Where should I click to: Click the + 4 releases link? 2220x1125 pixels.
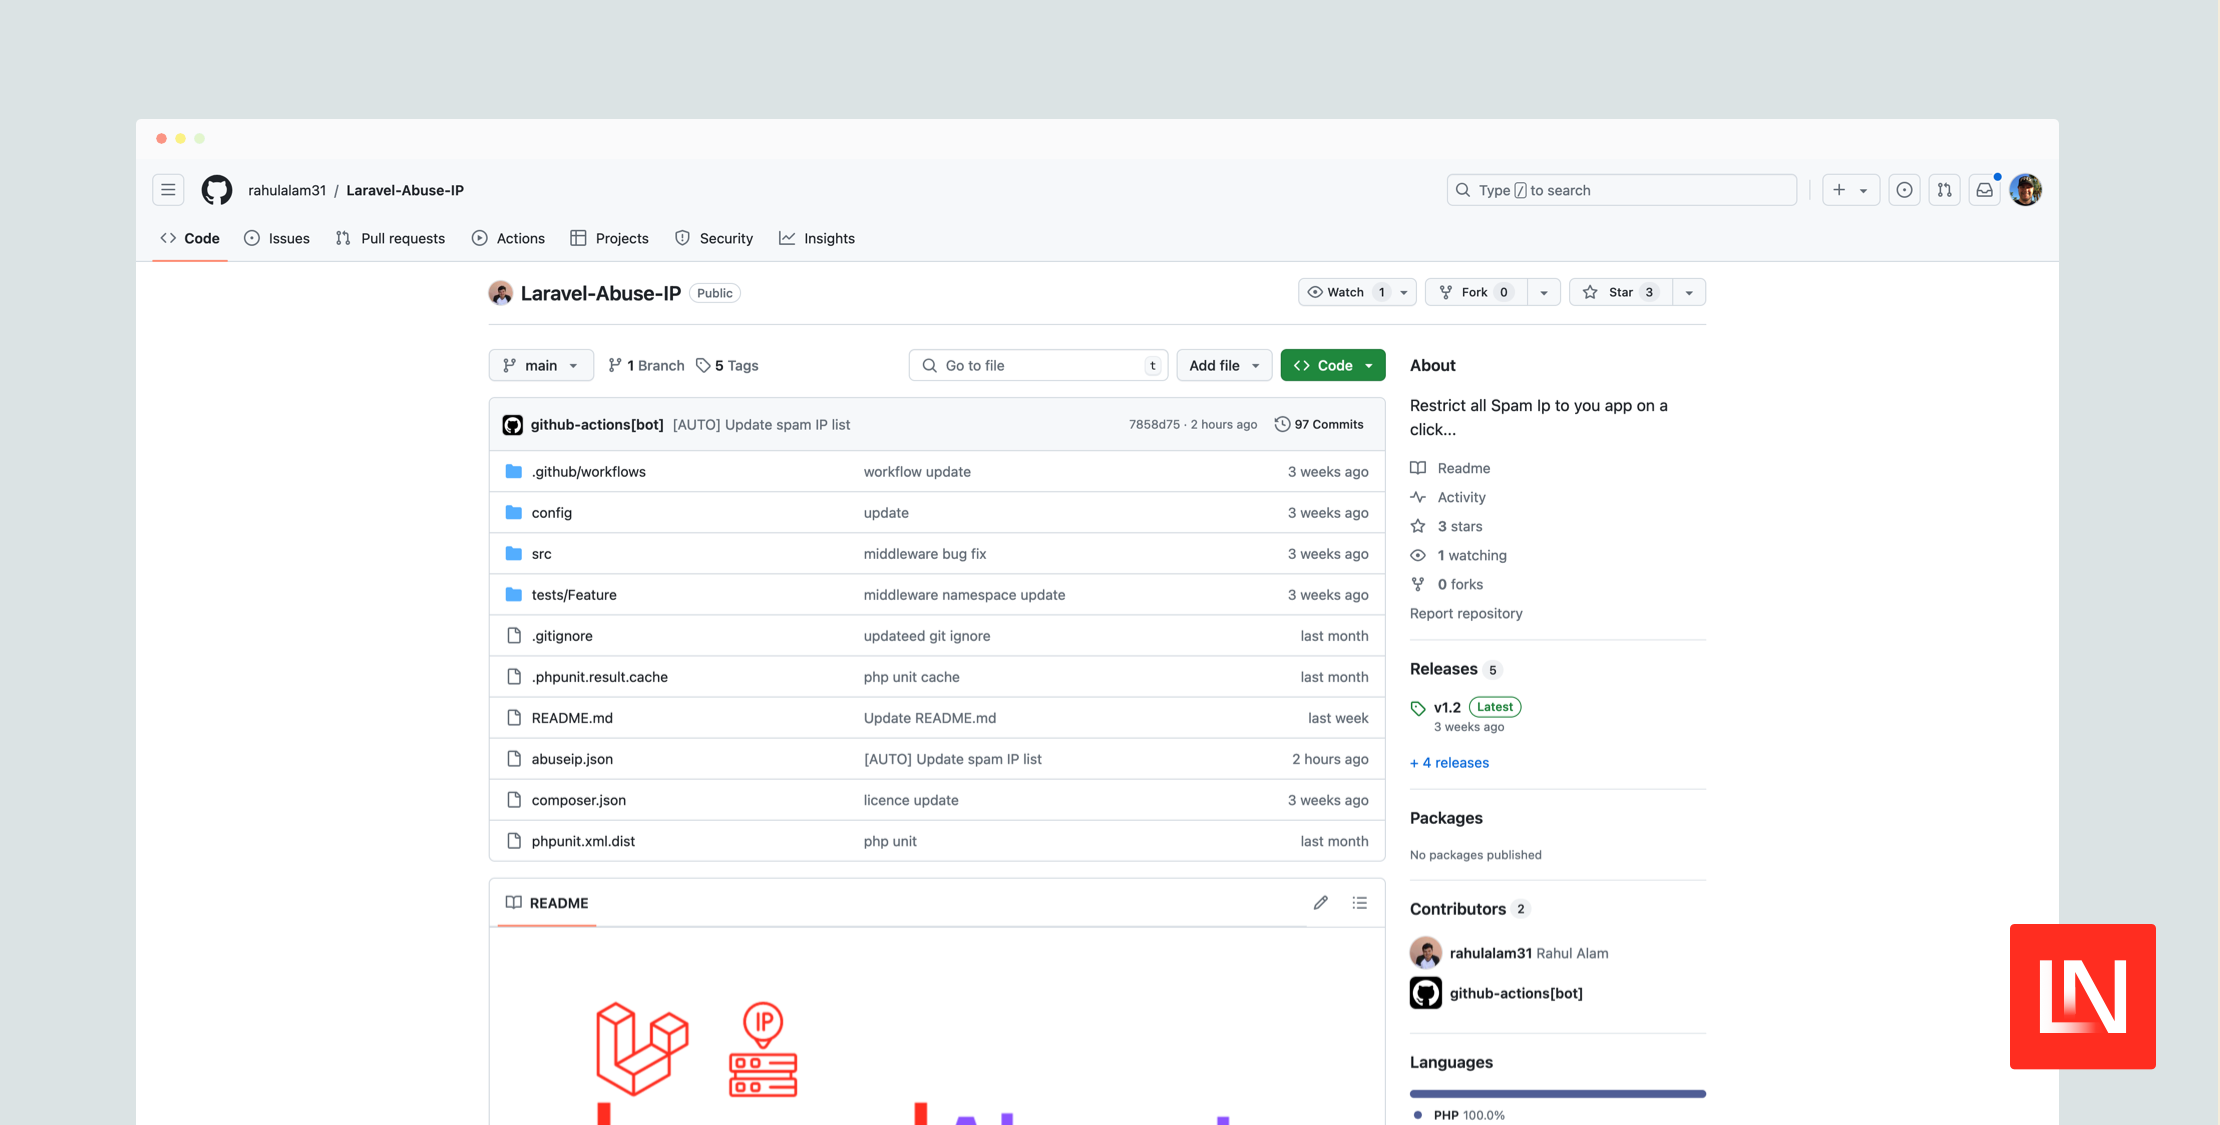(1449, 763)
